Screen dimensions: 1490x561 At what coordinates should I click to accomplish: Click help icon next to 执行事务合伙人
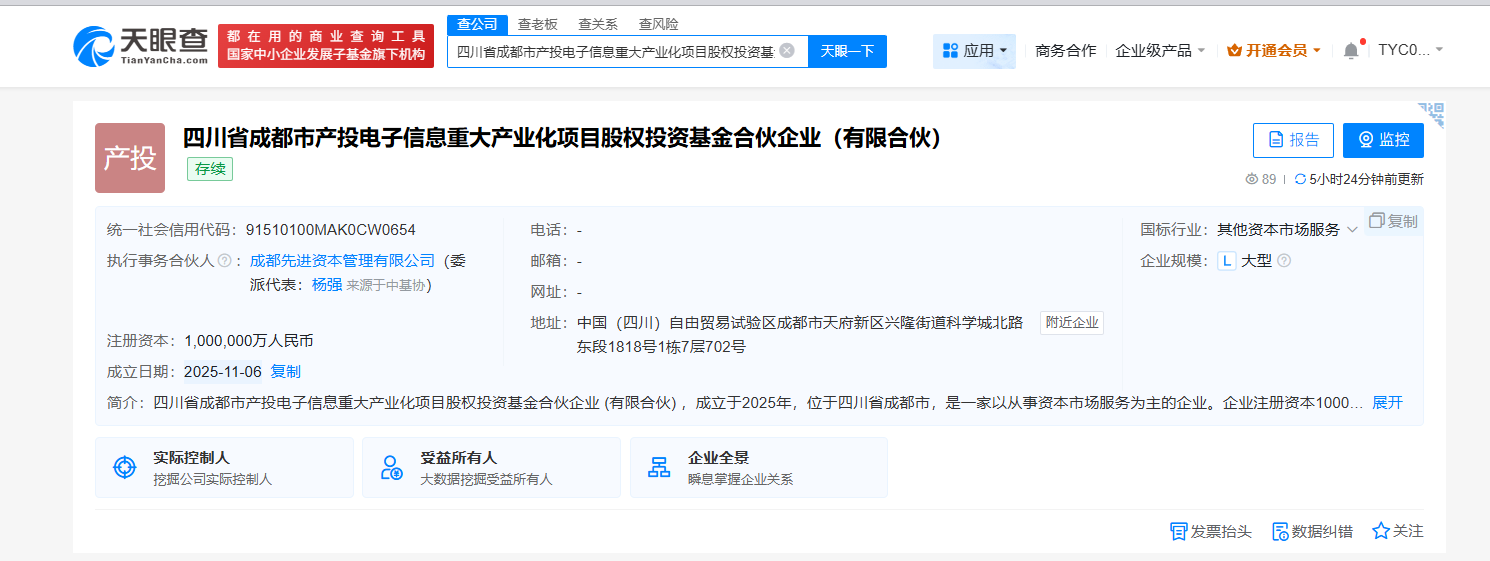click(x=224, y=261)
